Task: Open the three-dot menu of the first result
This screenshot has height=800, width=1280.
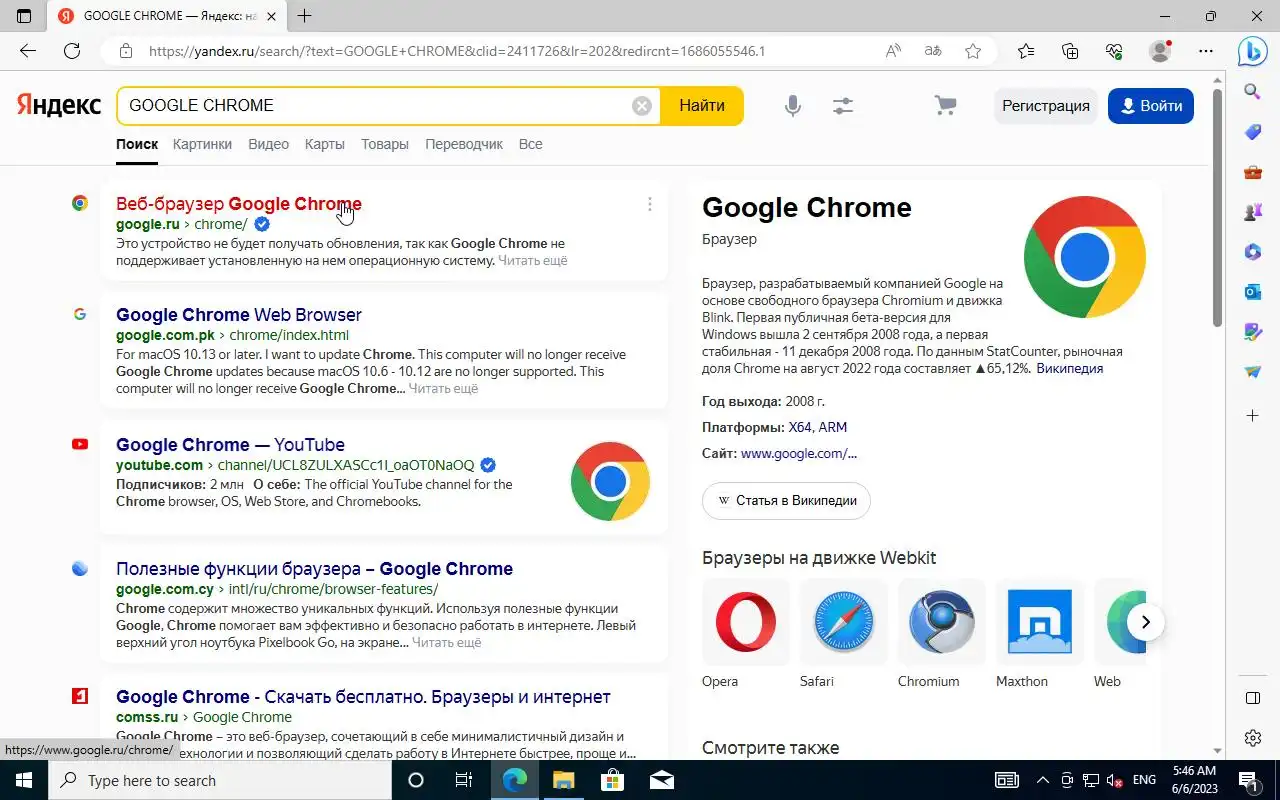Action: [x=650, y=204]
